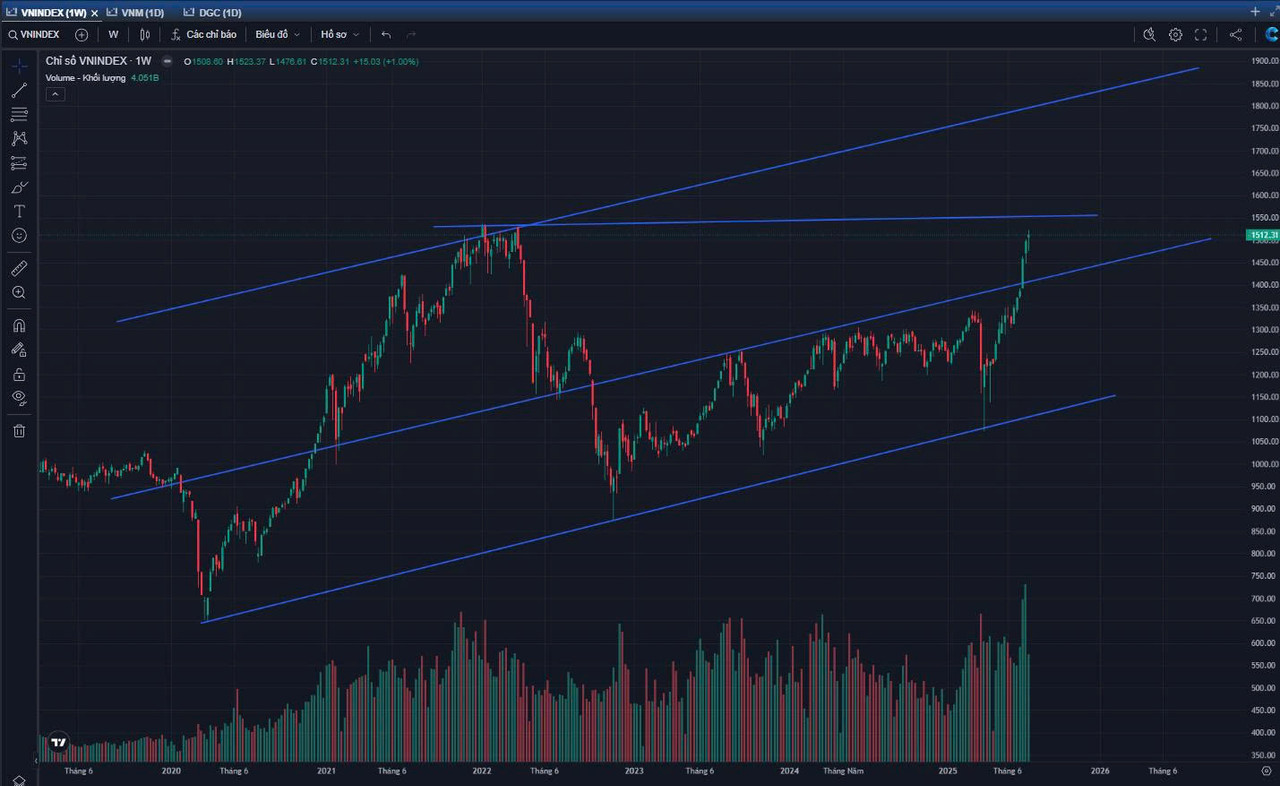Image resolution: width=1280 pixels, height=786 pixels.
Task: Open Các chỉ báo indicators dialog
Action: tap(204, 34)
